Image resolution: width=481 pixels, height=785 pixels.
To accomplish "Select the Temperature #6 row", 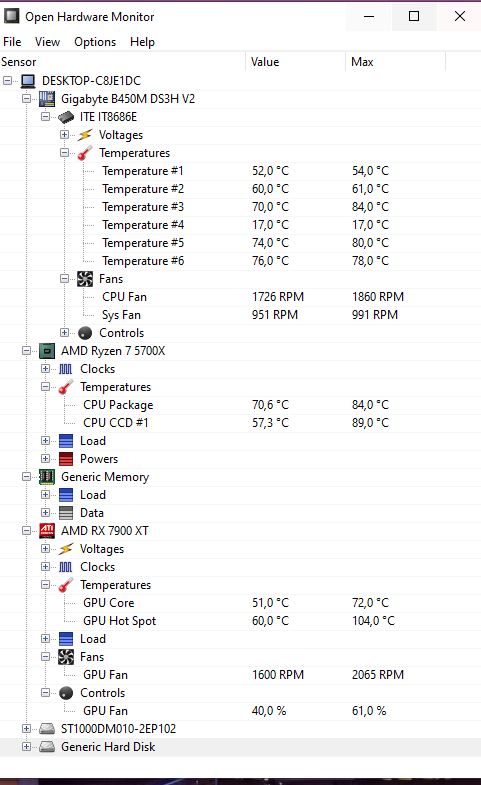I will pos(240,261).
